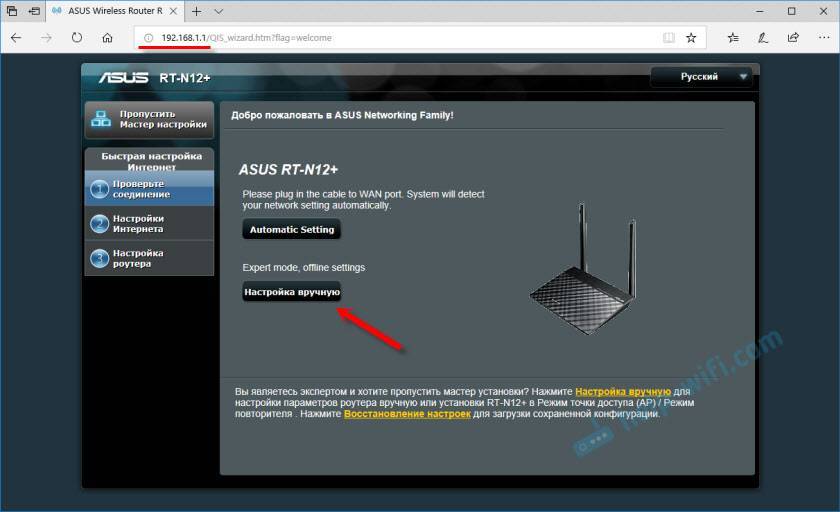
Task: Select step 3 Настройка роутера
Action: pyautogui.click(x=149, y=259)
